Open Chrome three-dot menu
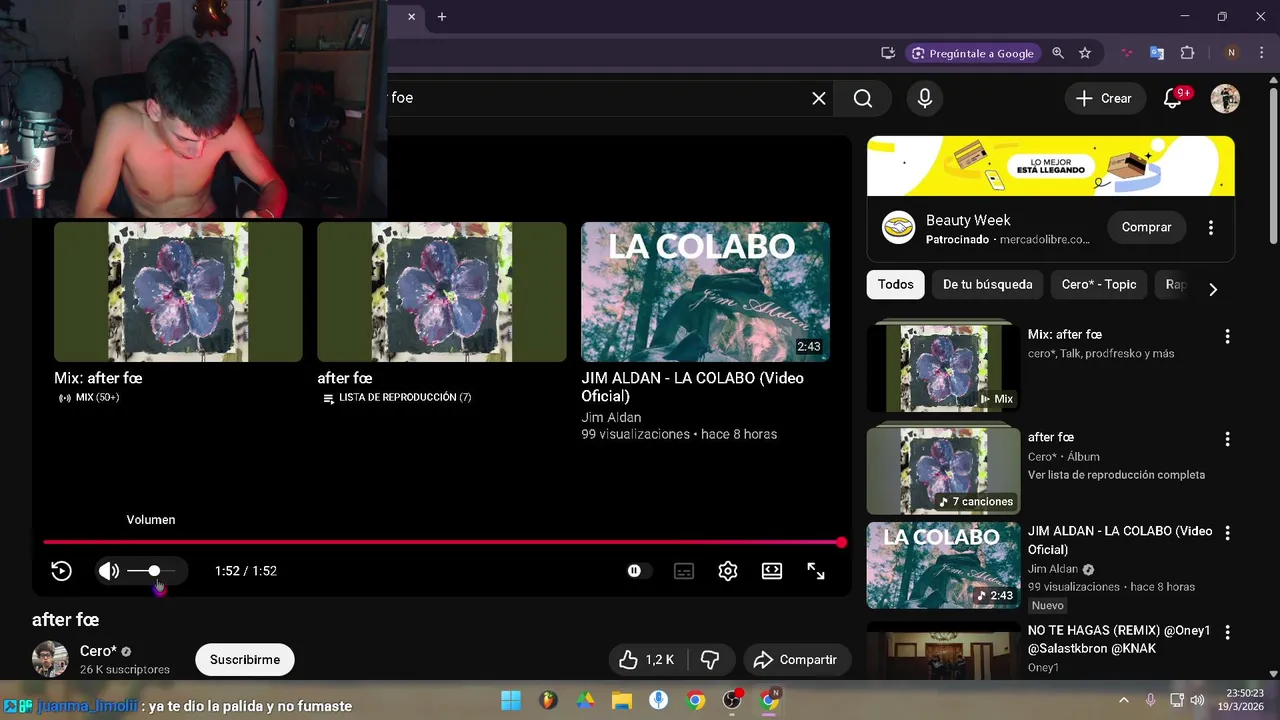The width and height of the screenshot is (1280, 720). [1261, 53]
